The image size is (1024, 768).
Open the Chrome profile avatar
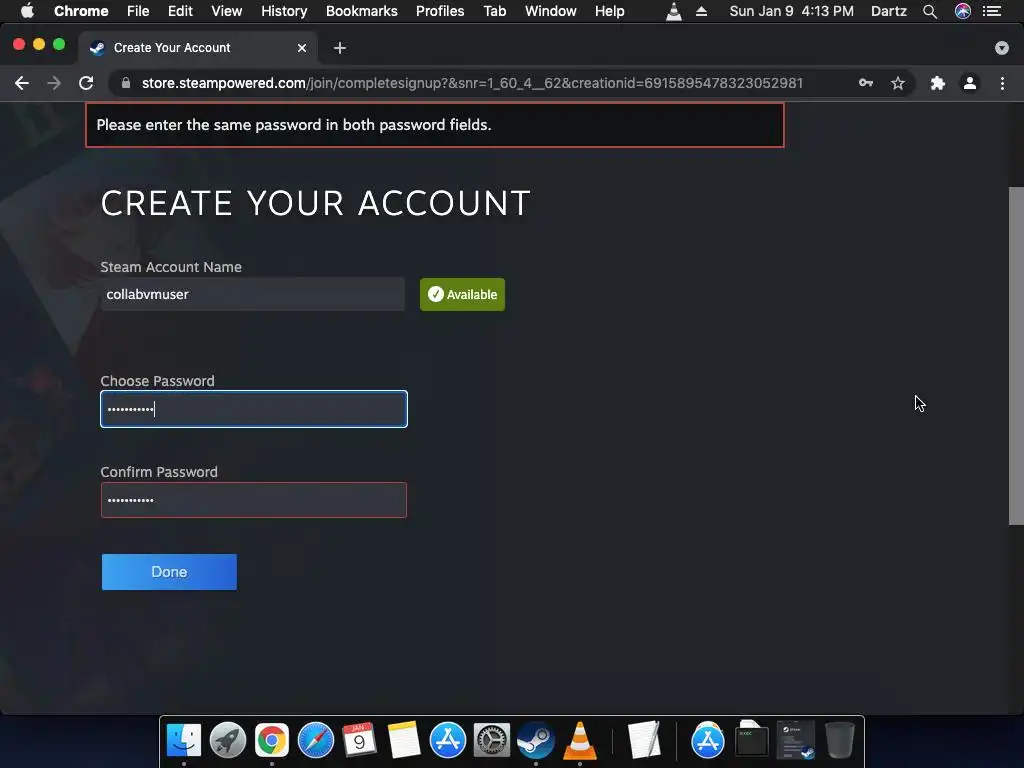[970, 83]
